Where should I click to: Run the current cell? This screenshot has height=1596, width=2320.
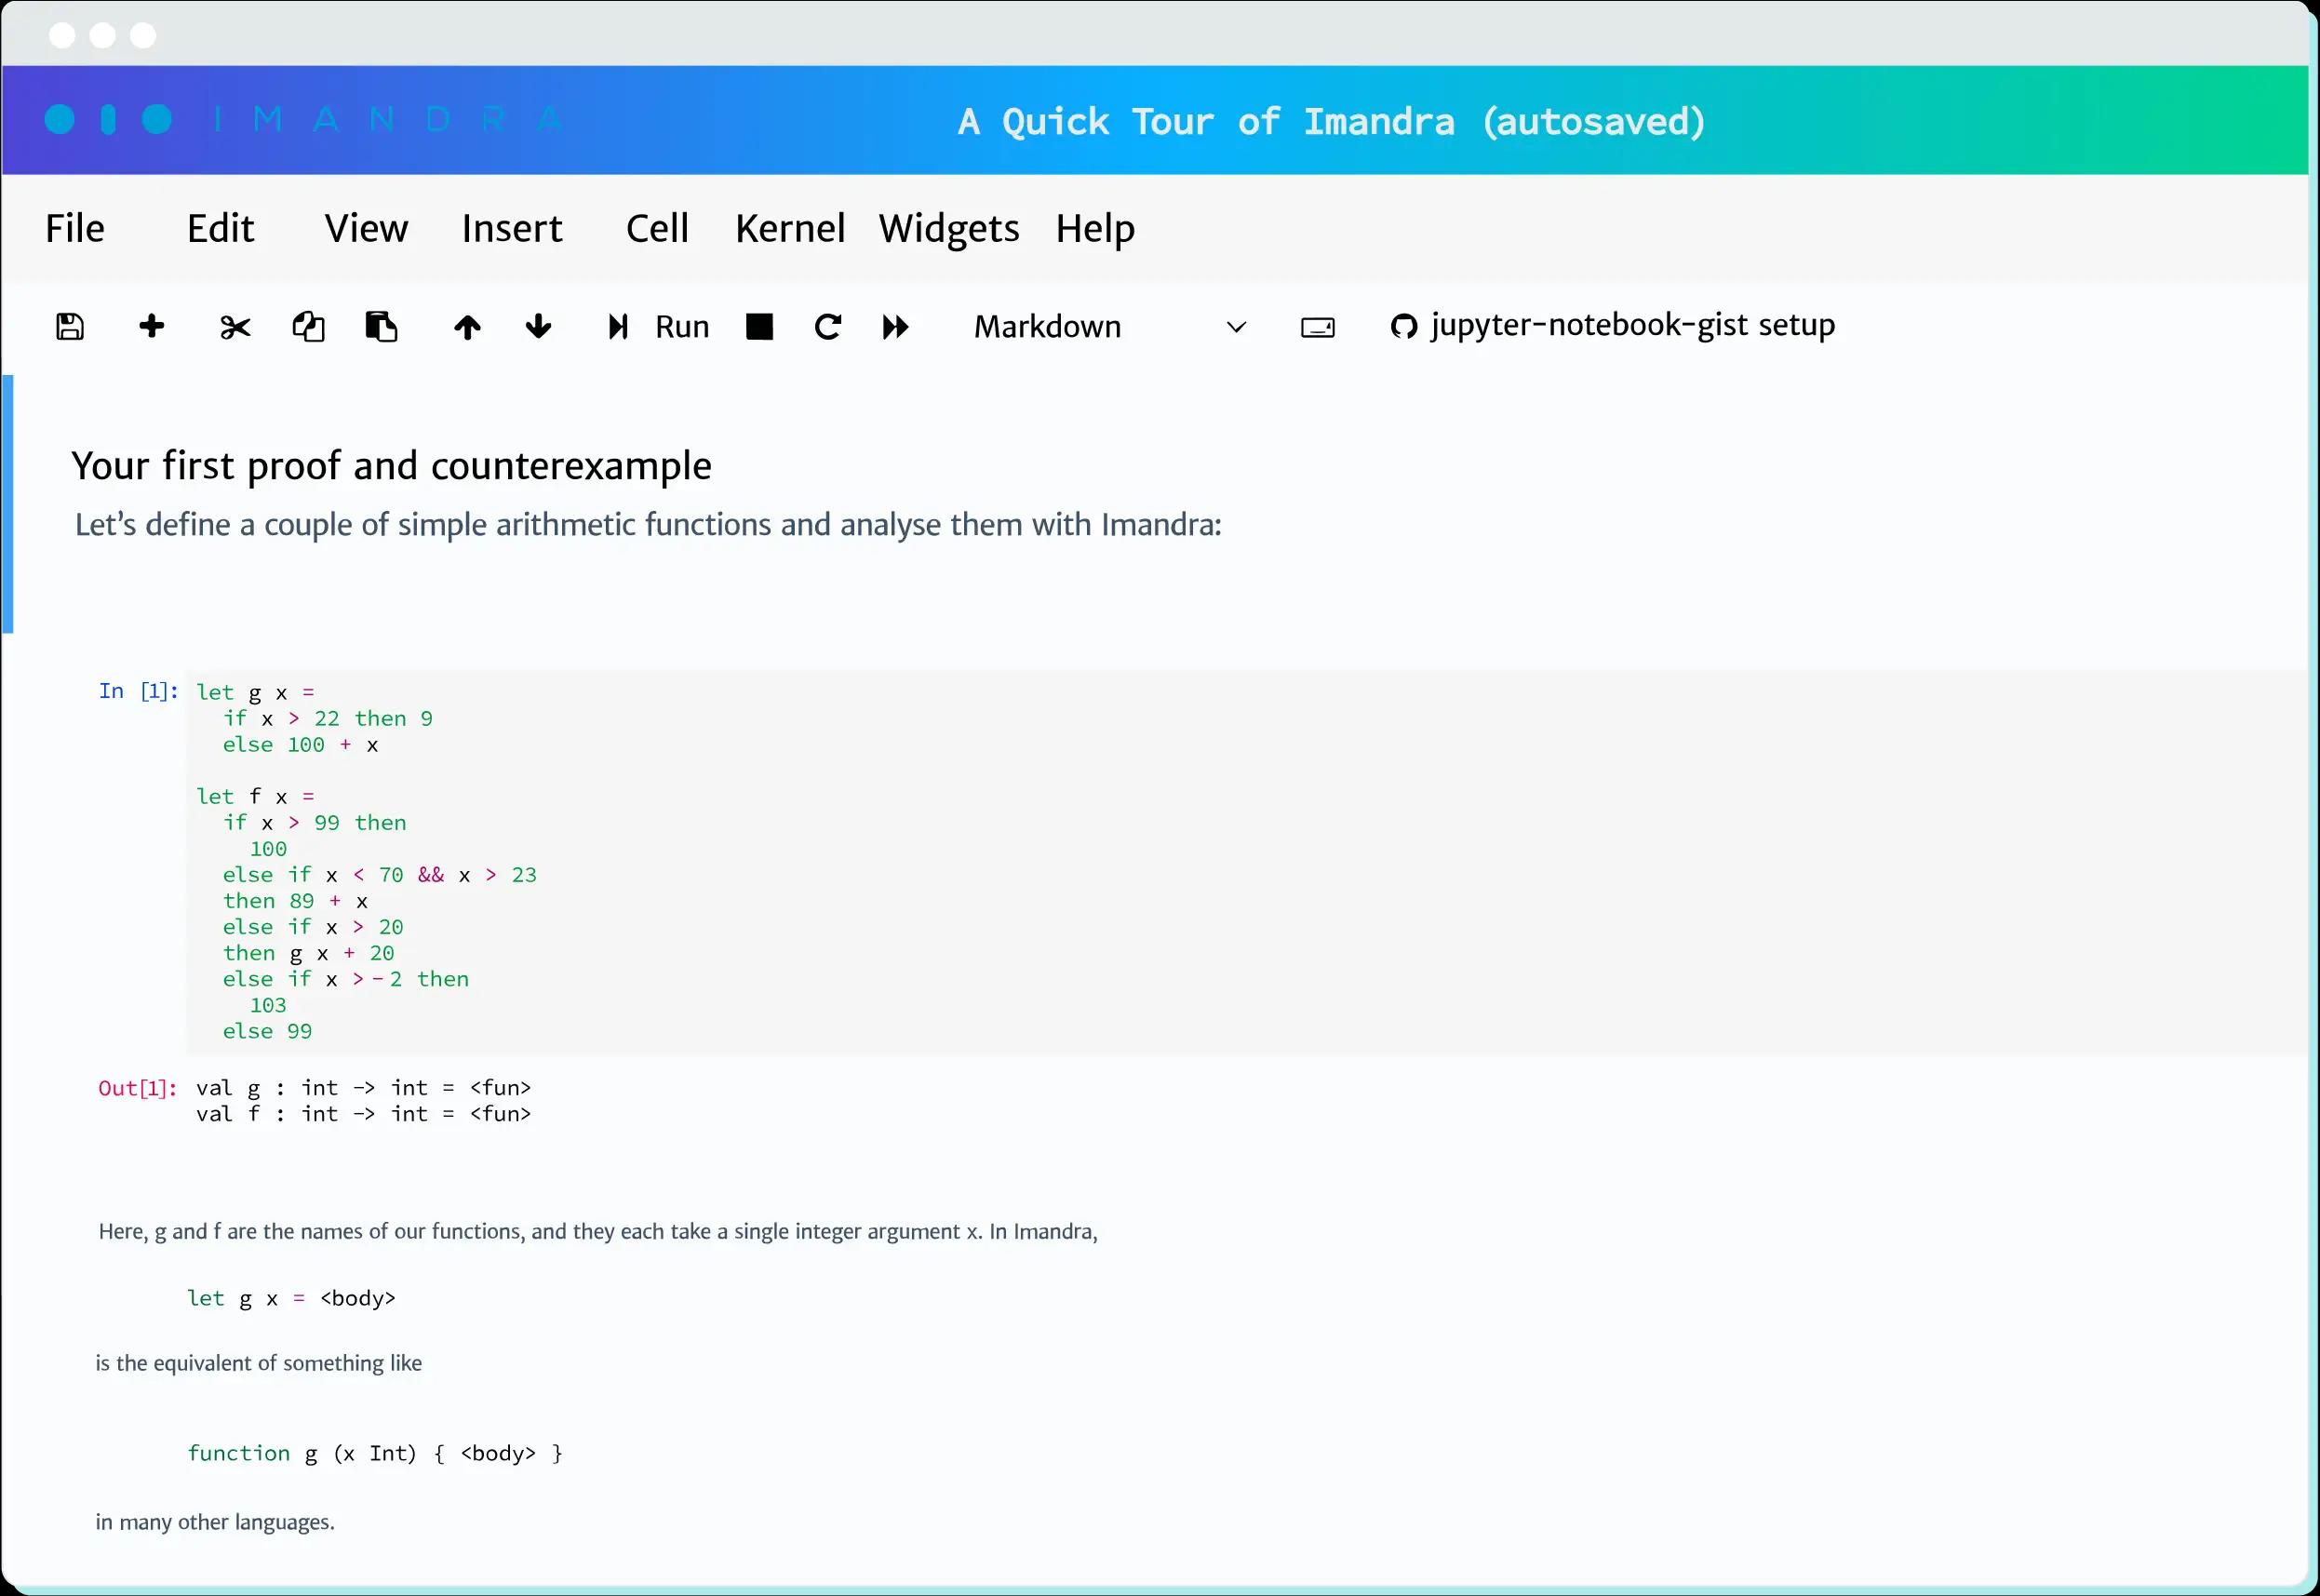(x=656, y=326)
